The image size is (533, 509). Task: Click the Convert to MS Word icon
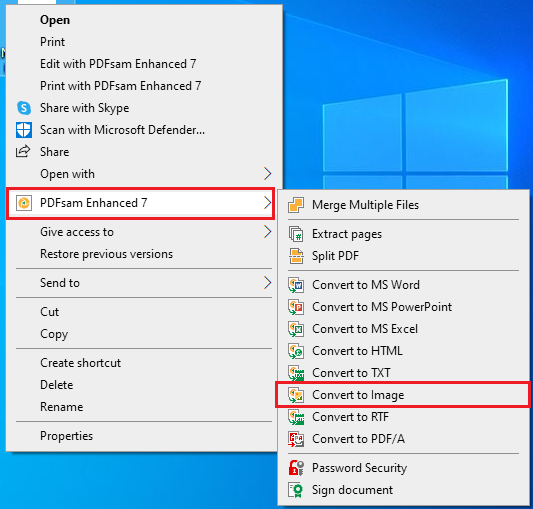point(296,285)
